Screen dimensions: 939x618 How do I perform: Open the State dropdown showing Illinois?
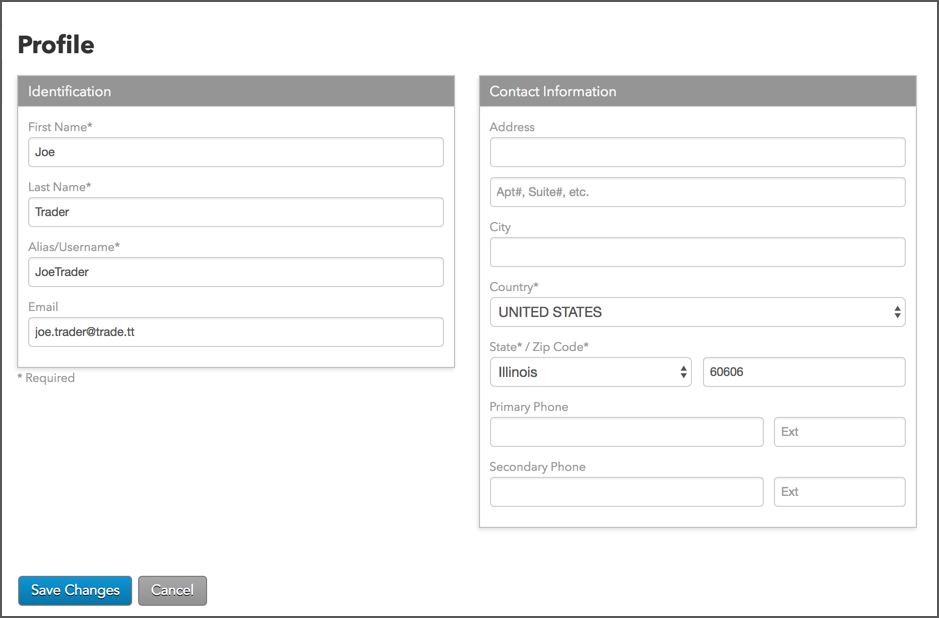coord(590,372)
